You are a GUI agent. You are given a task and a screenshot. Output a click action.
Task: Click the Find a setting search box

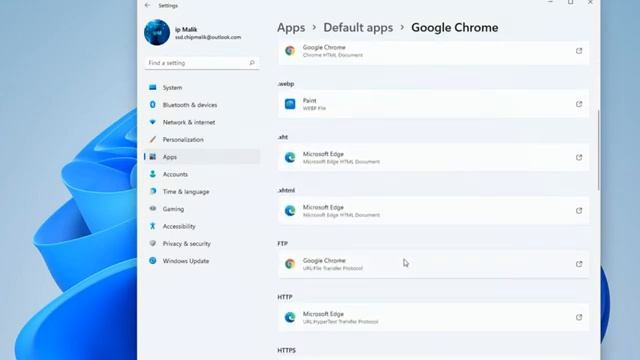[x=202, y=63]
